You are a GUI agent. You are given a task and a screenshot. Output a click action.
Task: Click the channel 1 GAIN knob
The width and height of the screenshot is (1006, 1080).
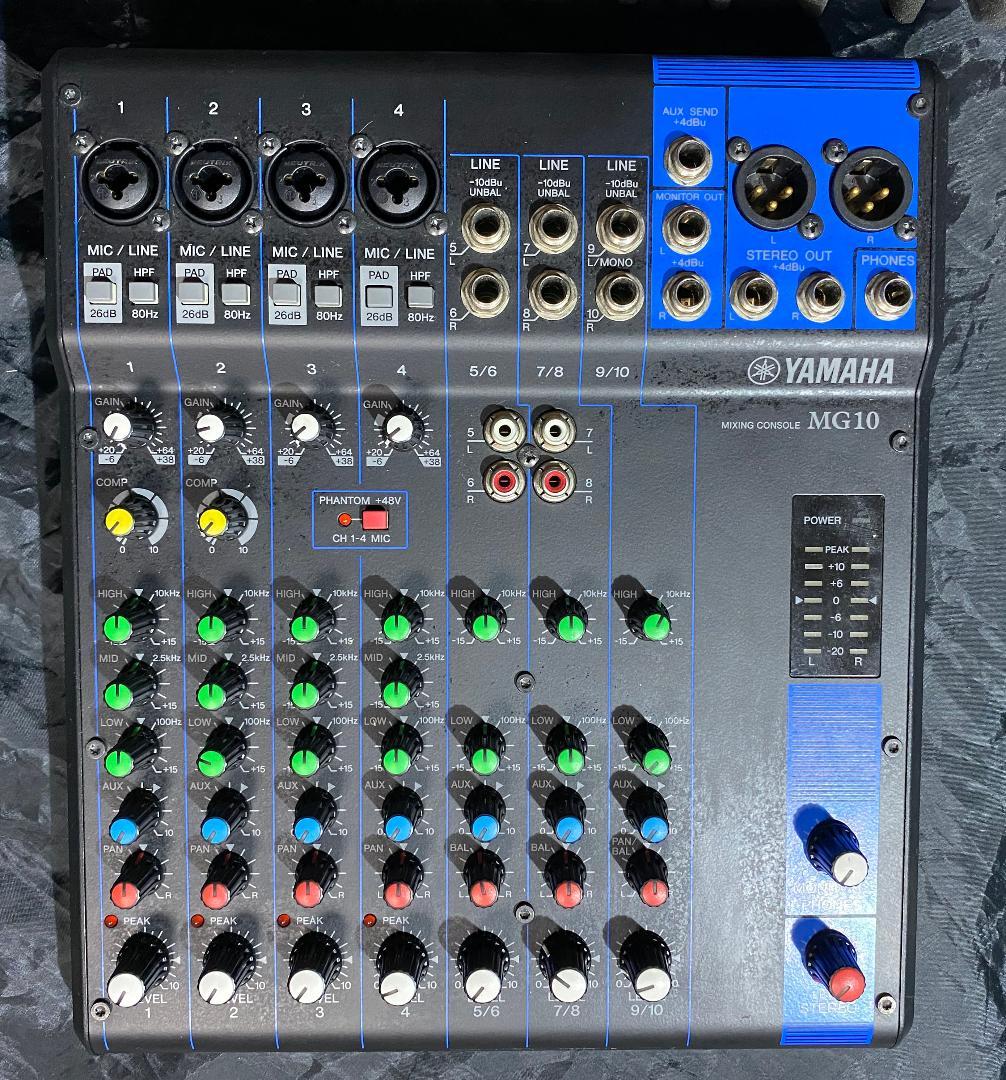[120, 426]
